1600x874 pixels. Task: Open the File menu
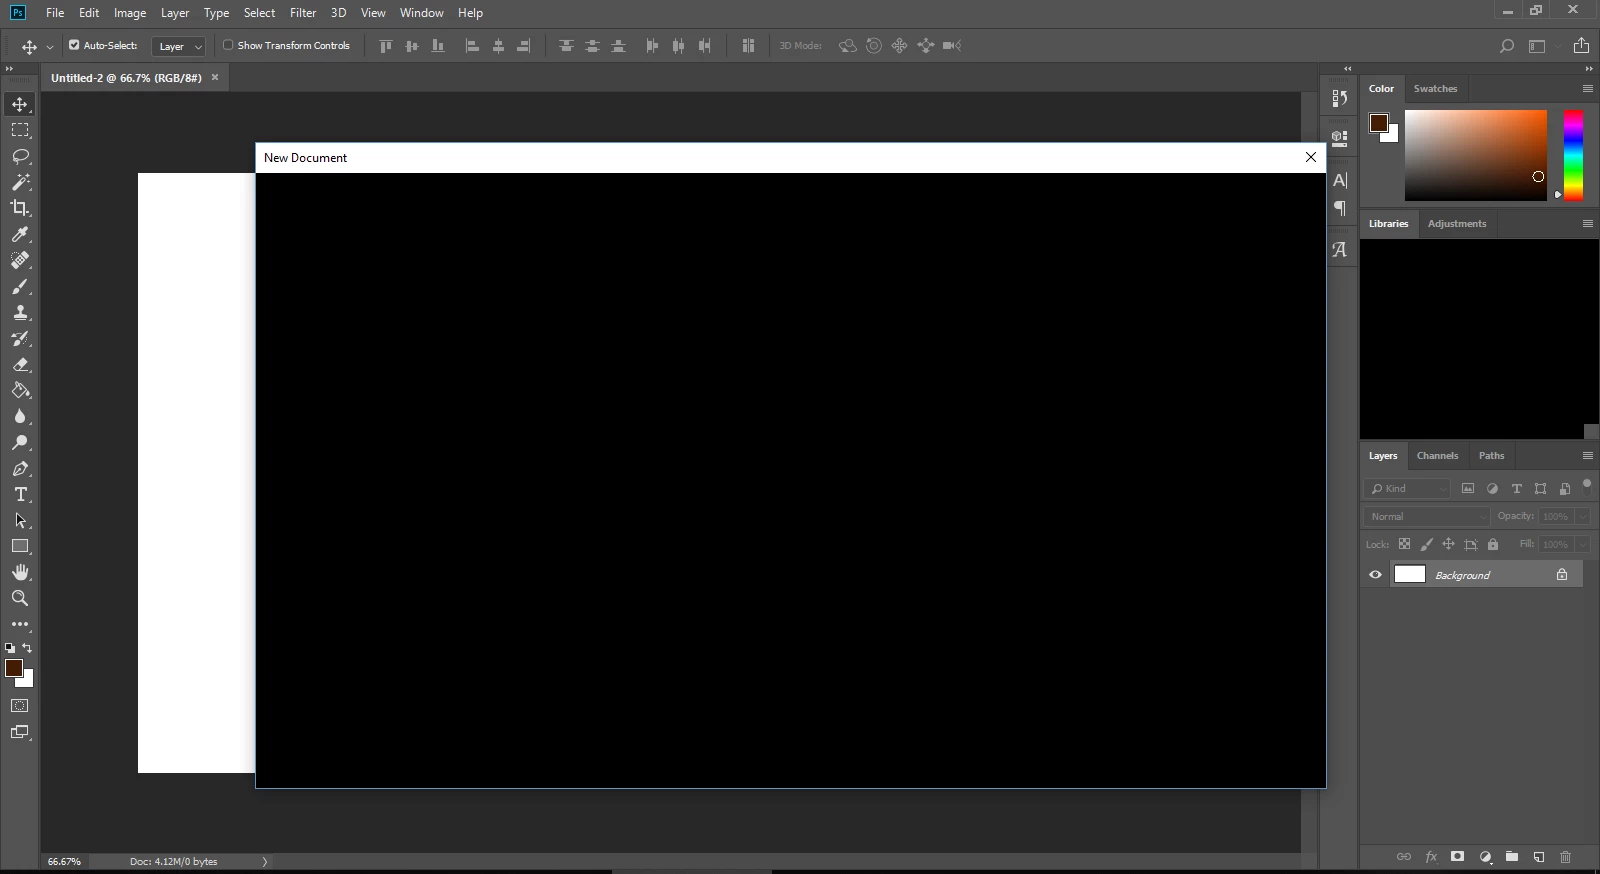tap(55, 13)
